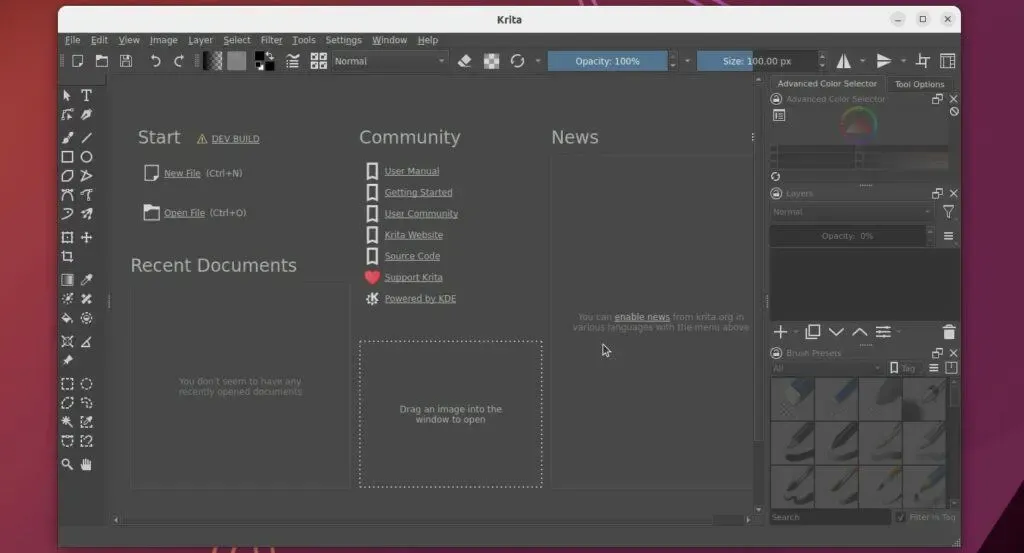Select the Rectangular Selection tool

click(67, 384)
